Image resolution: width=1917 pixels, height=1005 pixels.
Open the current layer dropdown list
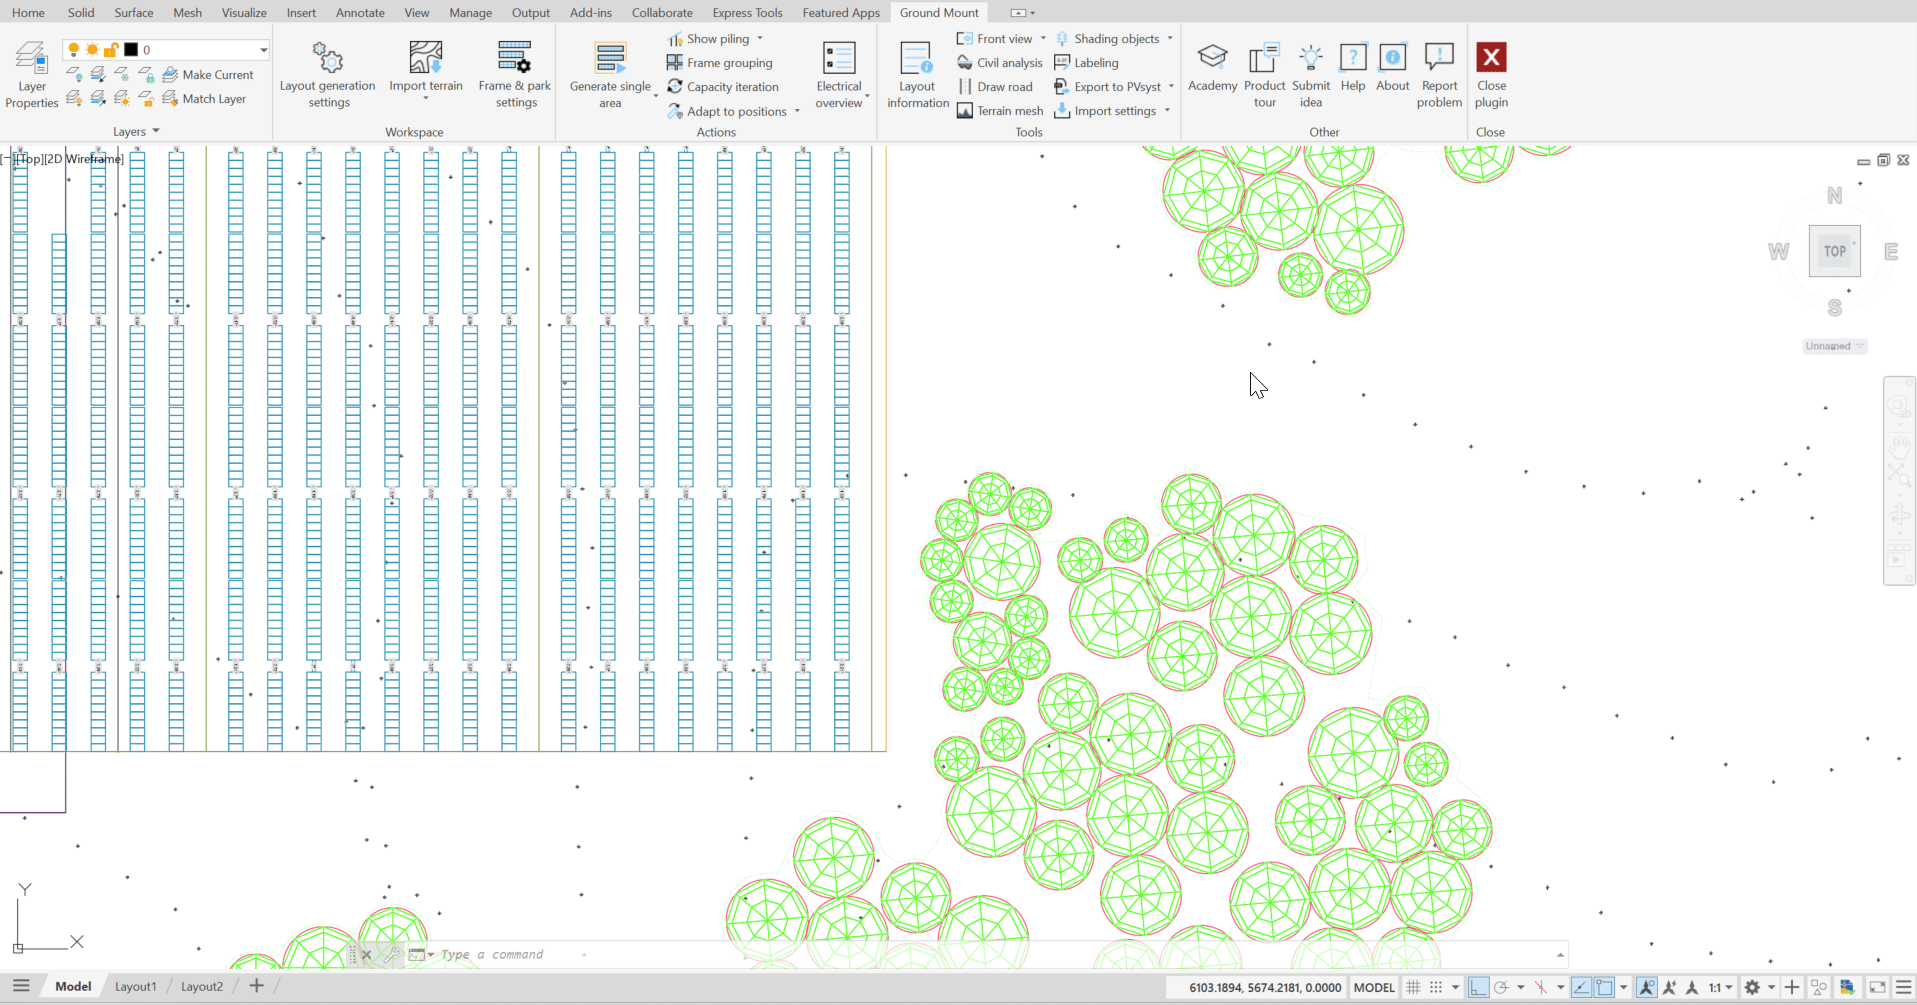click(264, 50)
